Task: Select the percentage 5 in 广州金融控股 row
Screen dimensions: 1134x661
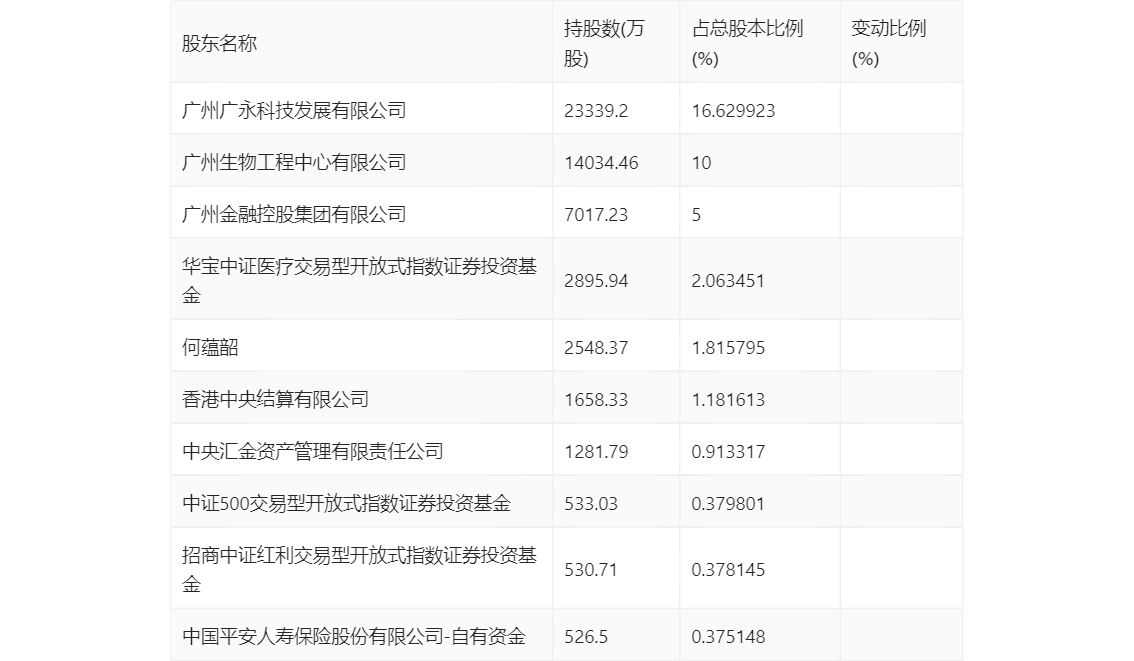Action: pyautogui.click(x=696, y=215)
